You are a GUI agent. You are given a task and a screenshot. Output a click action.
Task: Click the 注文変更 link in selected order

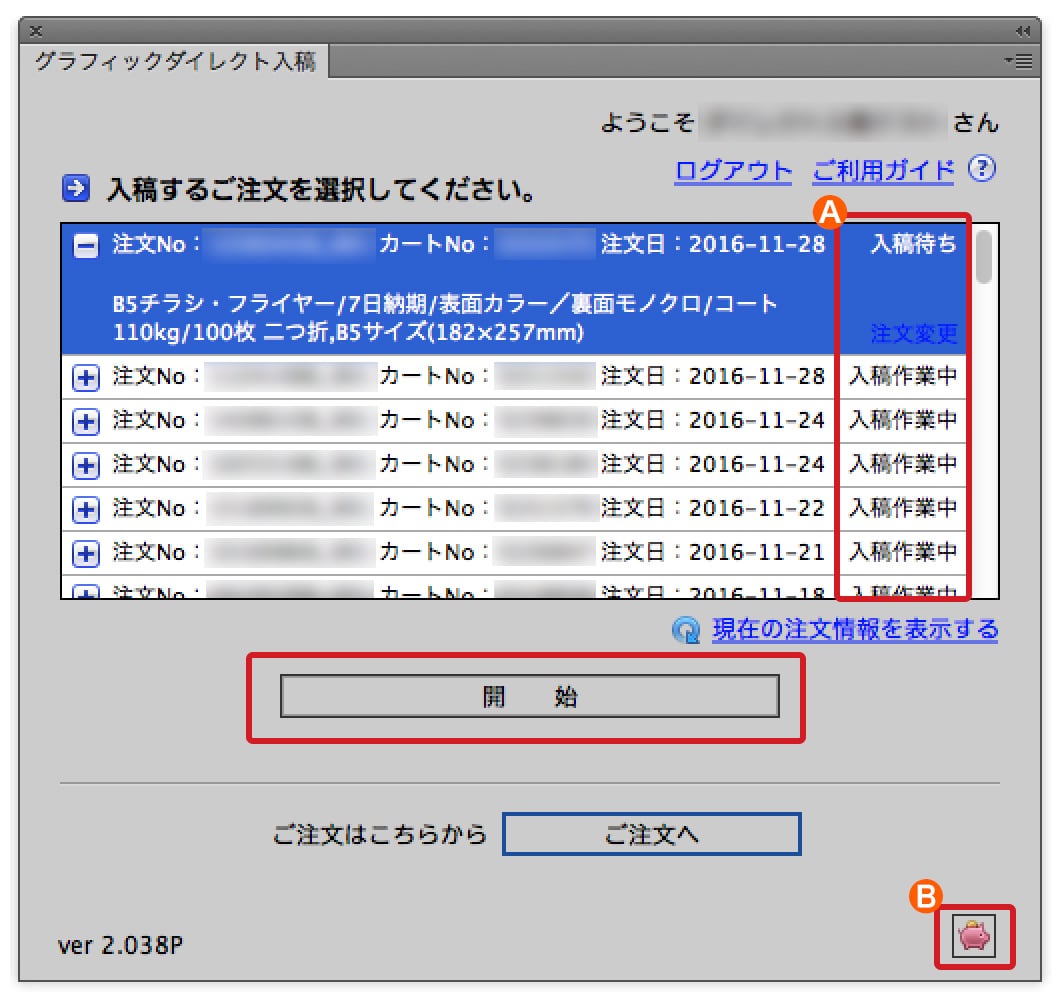(x=913, y=332)
